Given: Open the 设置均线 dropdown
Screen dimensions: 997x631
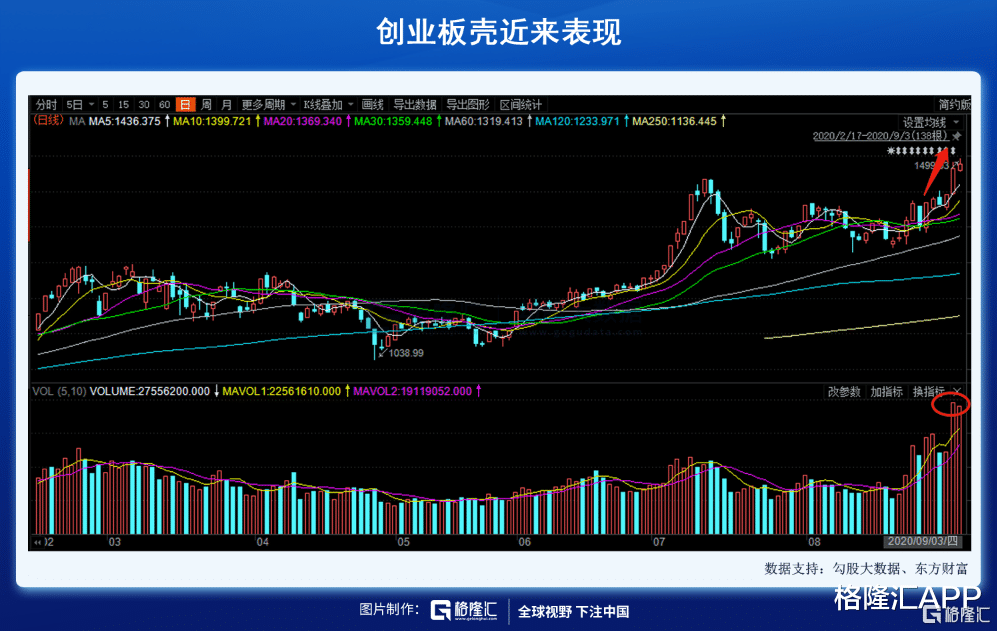Looking at the screenshot, I should pyautogui.click(x=931, y=122).
